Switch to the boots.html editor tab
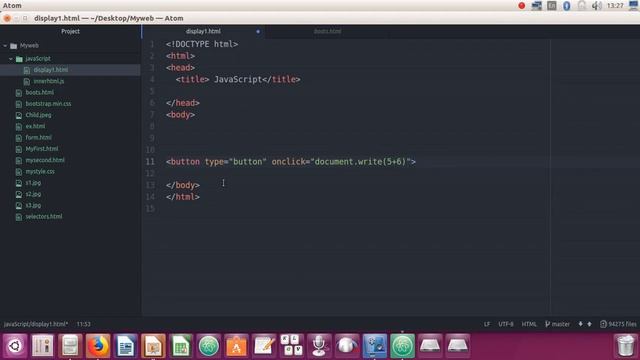The height and width of the screenshot is (360, 640). [x=327, y=31]
